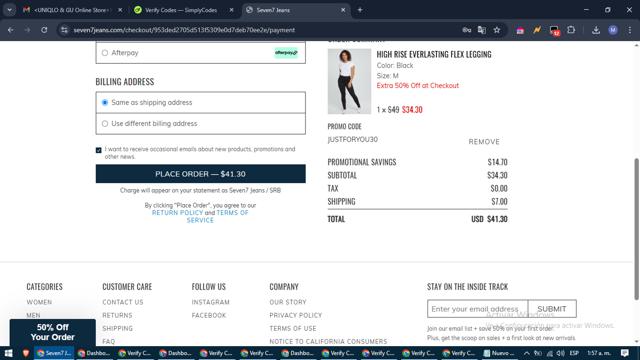Open the network icon in system tray

pyautogui.click(x=549, y=353)
